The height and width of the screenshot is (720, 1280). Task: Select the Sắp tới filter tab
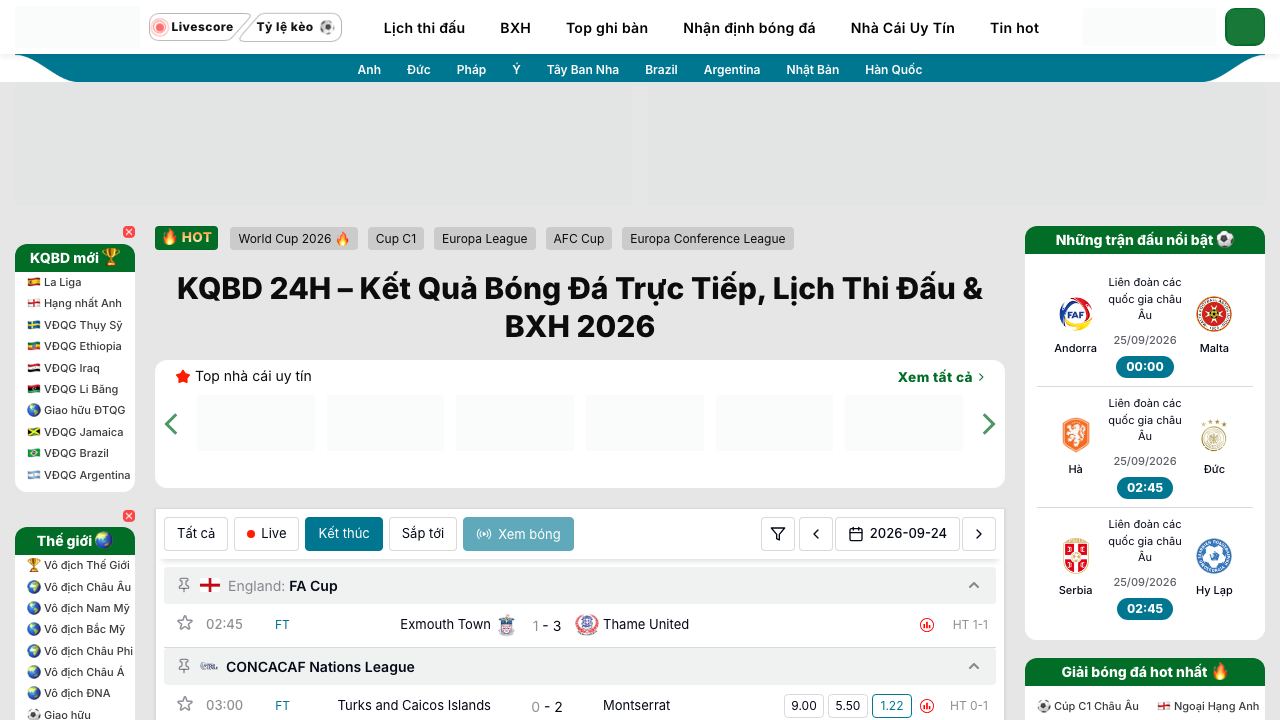pyautogui.click(x=423, y=534)
